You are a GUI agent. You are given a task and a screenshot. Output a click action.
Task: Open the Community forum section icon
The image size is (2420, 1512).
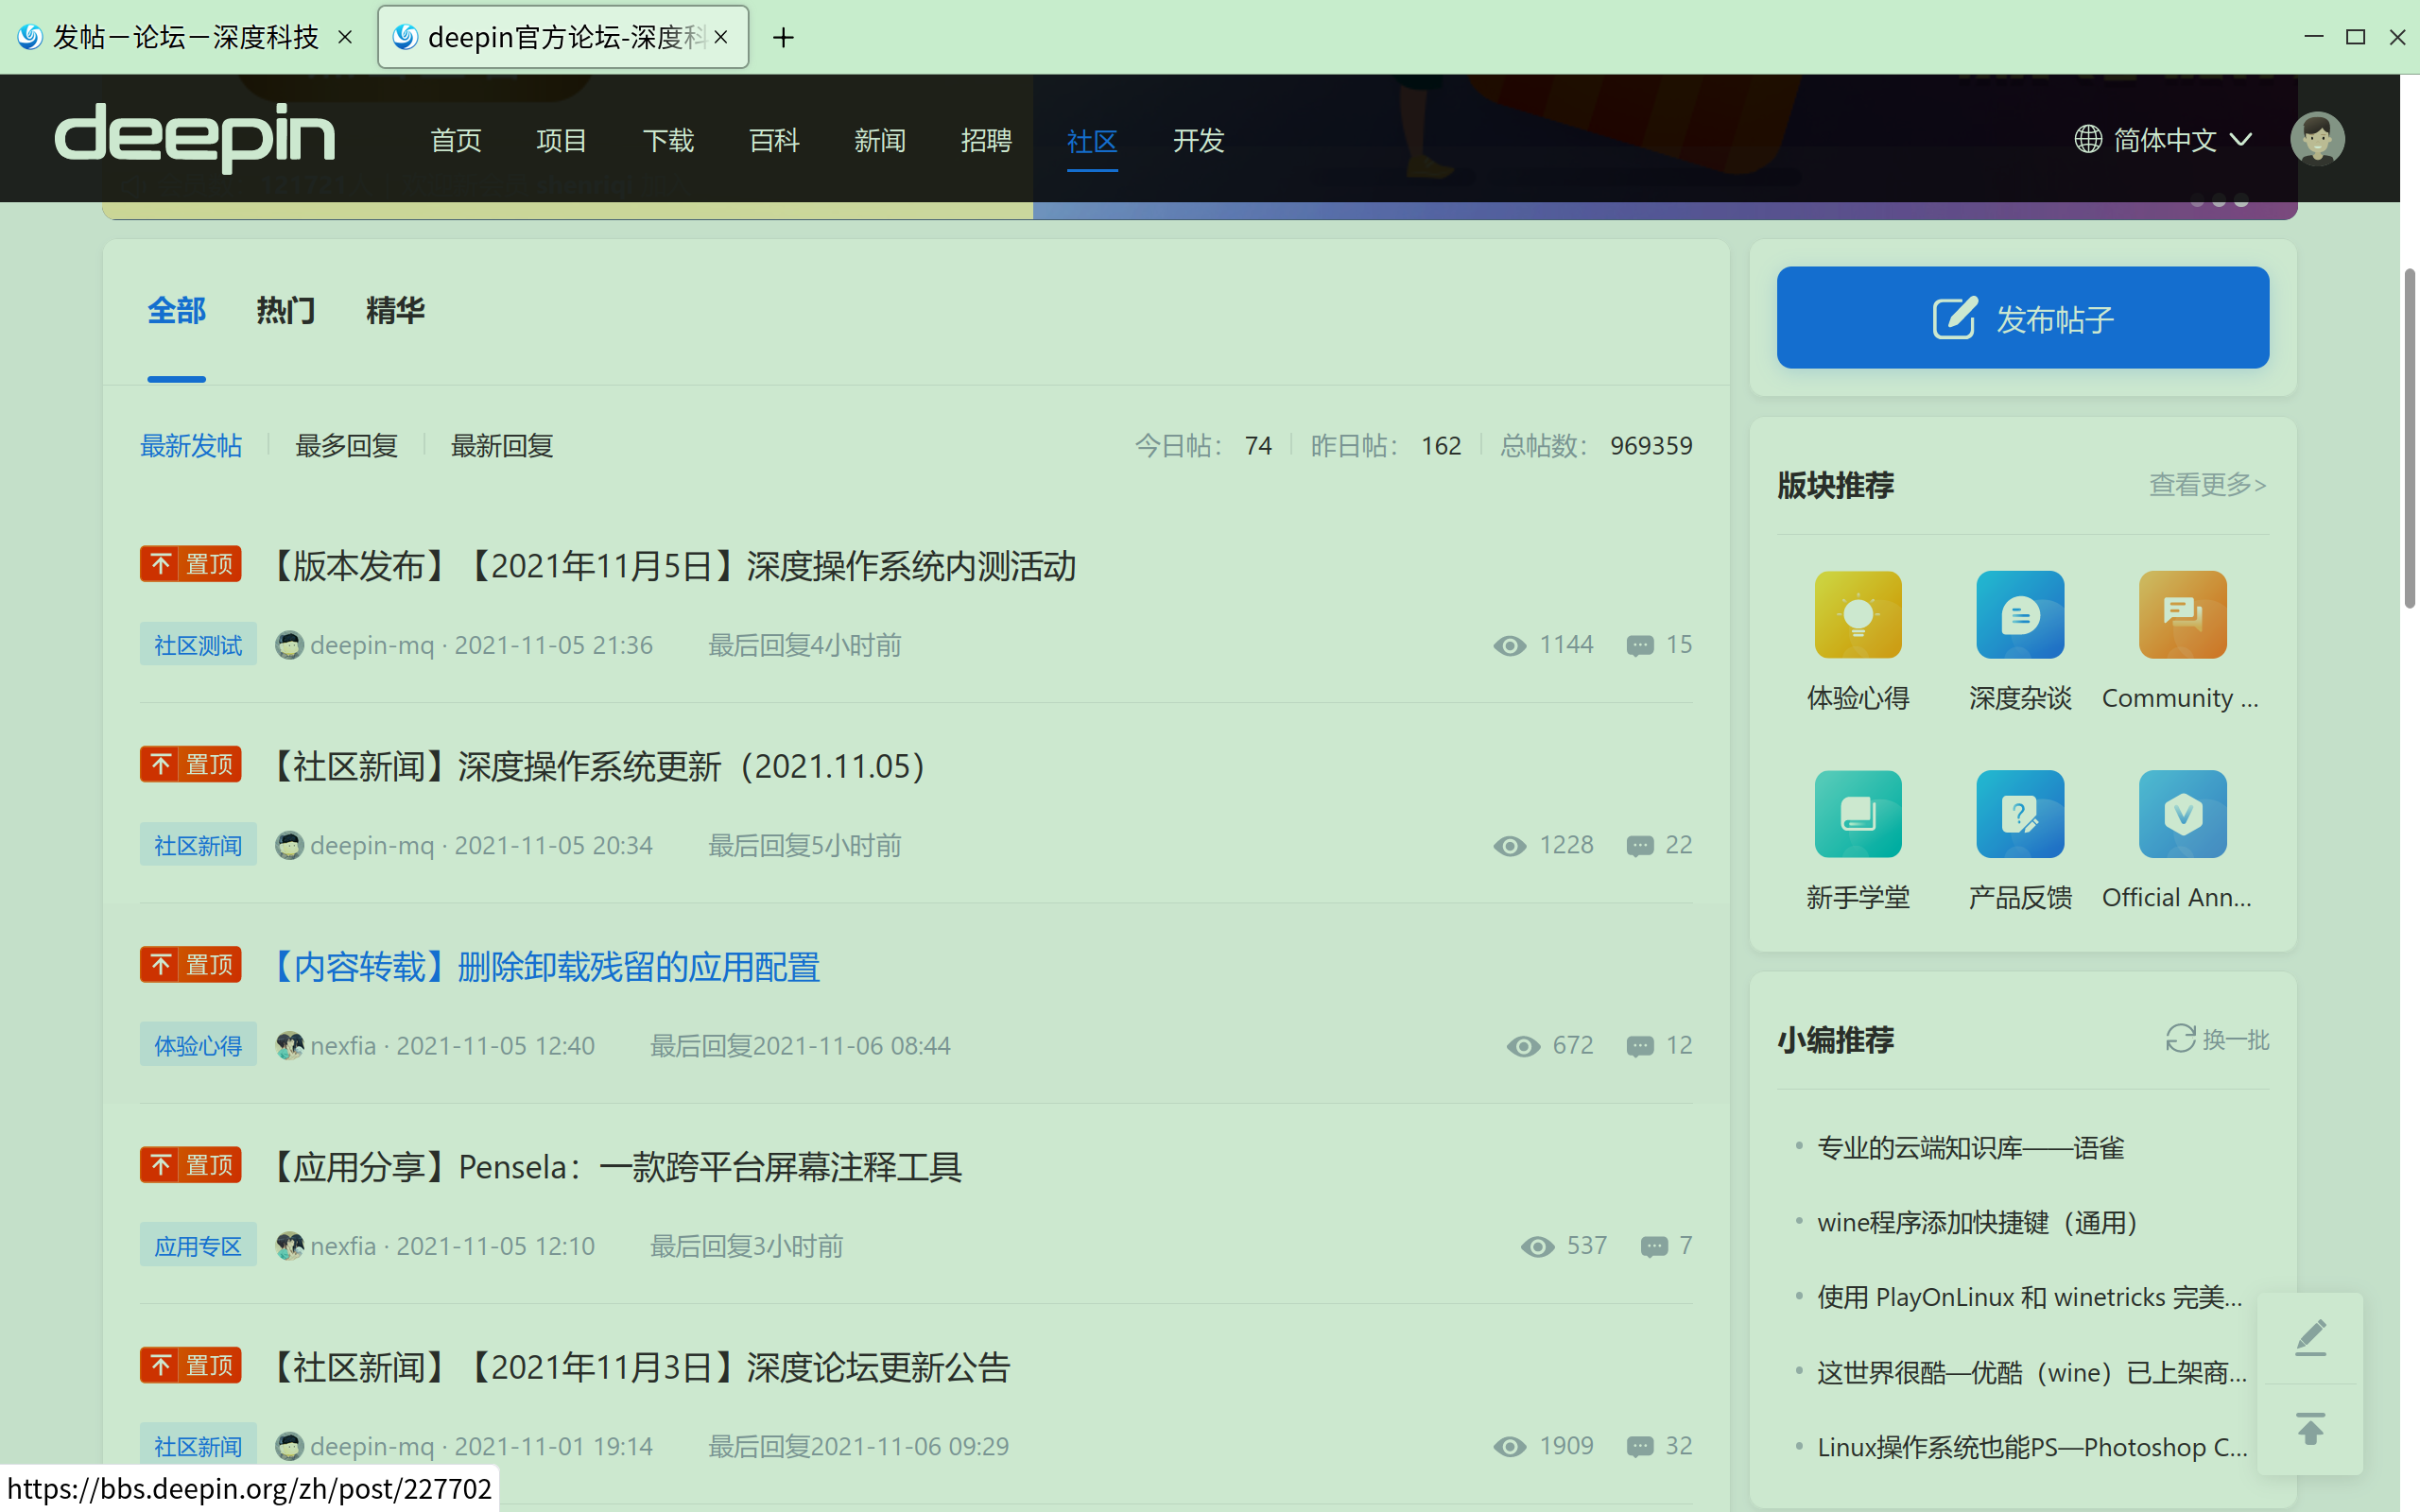(x=2181, y=614)
